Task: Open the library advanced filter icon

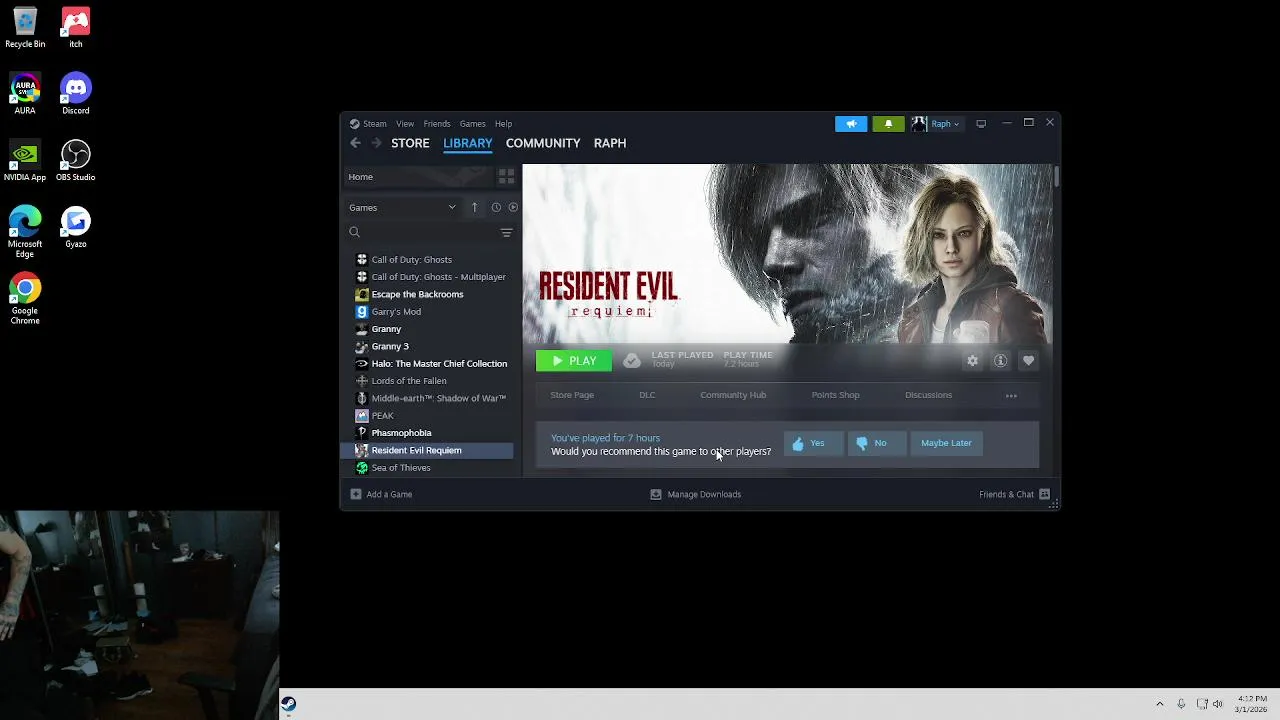Action: coord(506,232)
